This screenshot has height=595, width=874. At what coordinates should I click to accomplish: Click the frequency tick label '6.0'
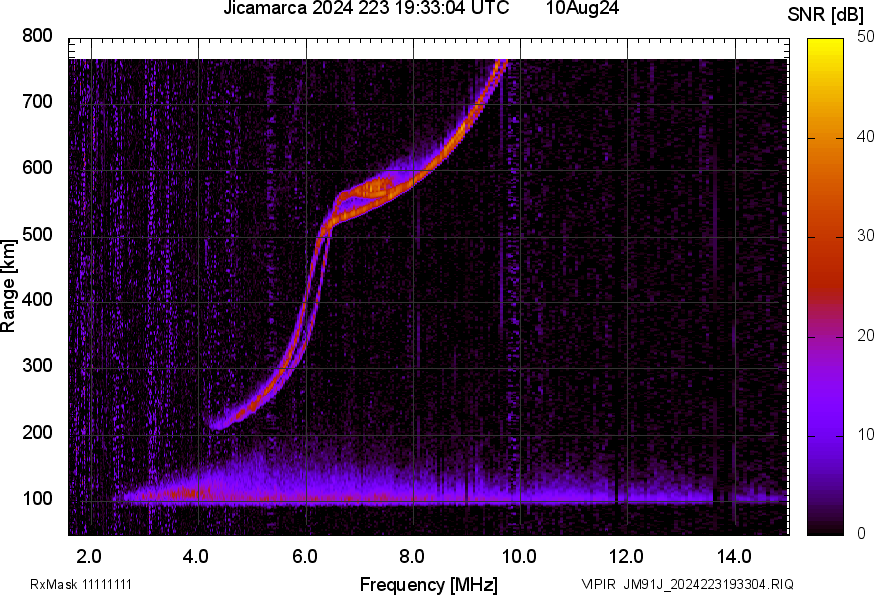(x=304, y=557)
